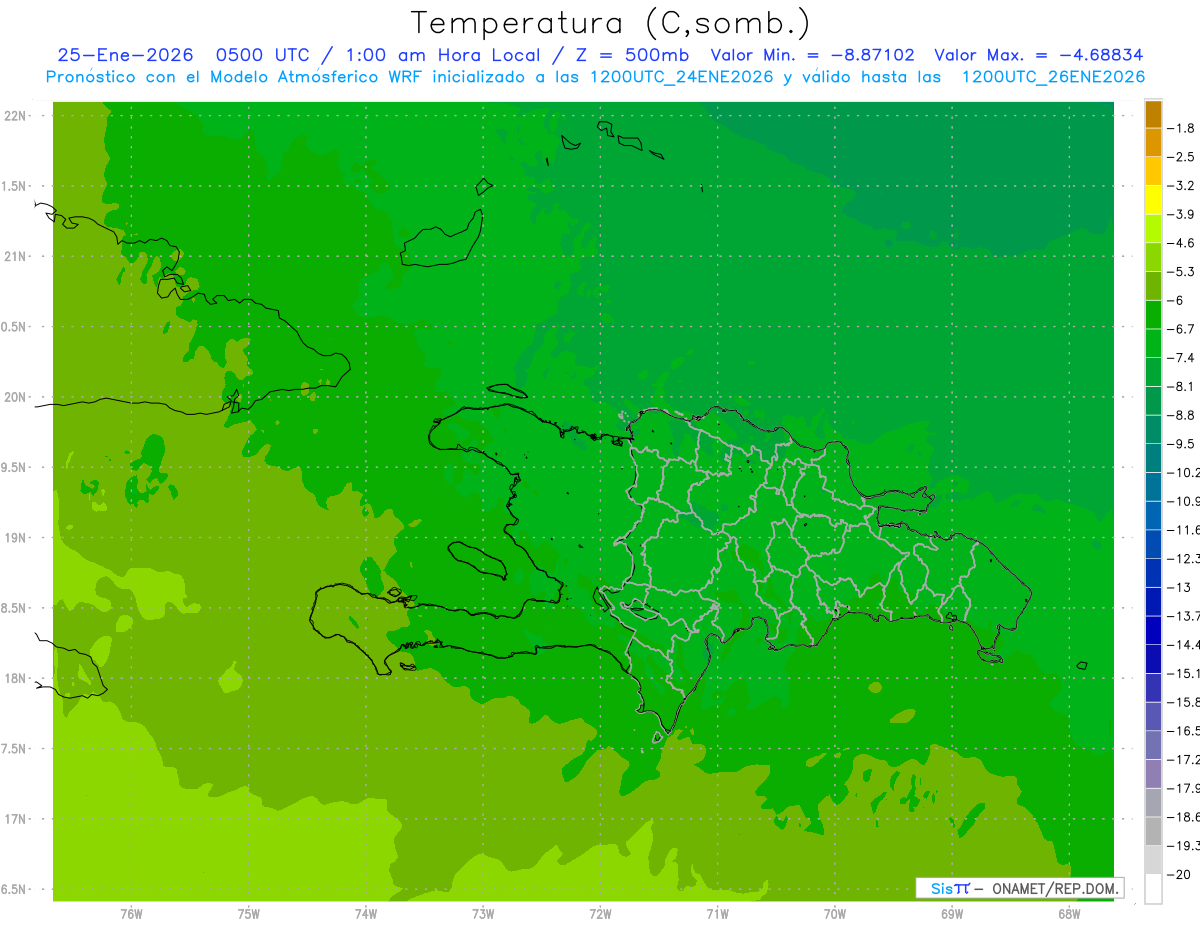Click the "21N" latitude axis label
1200x927 pixels.
(16, 257)
